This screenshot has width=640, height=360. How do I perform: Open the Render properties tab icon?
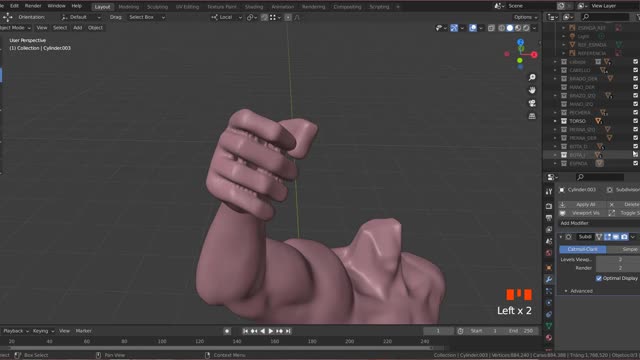[549, 207]
